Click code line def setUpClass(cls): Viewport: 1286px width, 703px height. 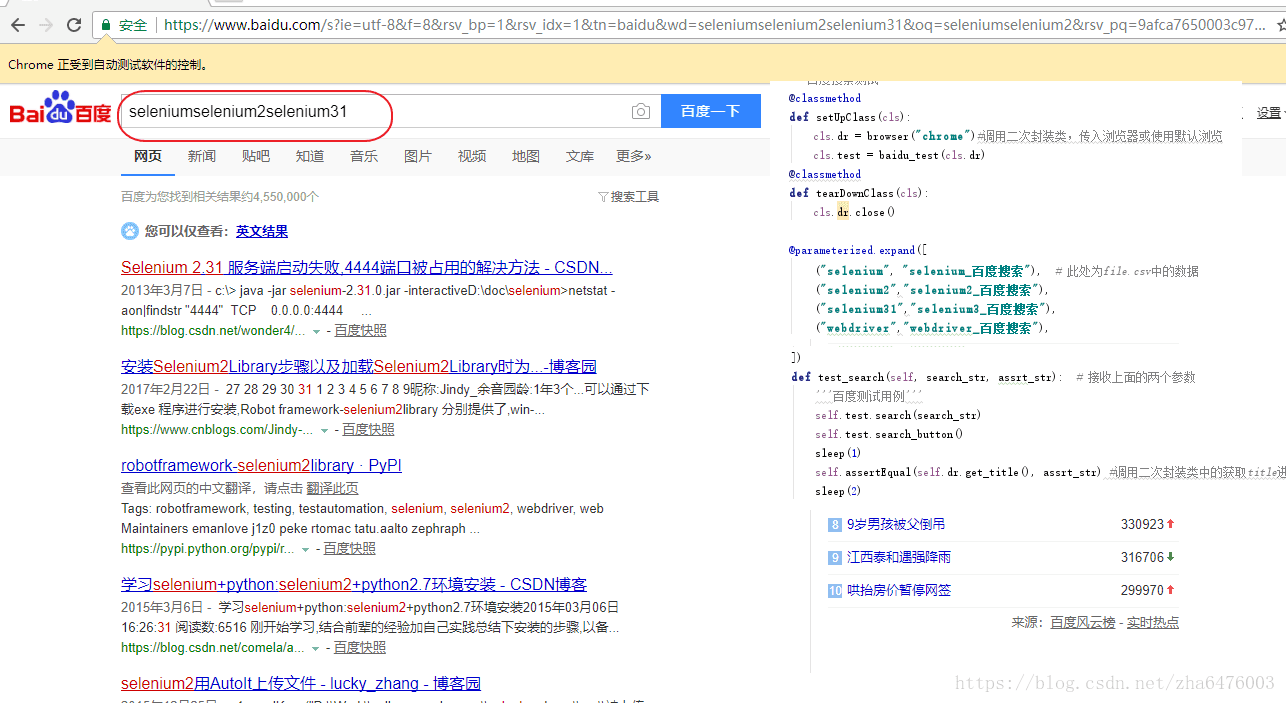(x=849, y=117)
